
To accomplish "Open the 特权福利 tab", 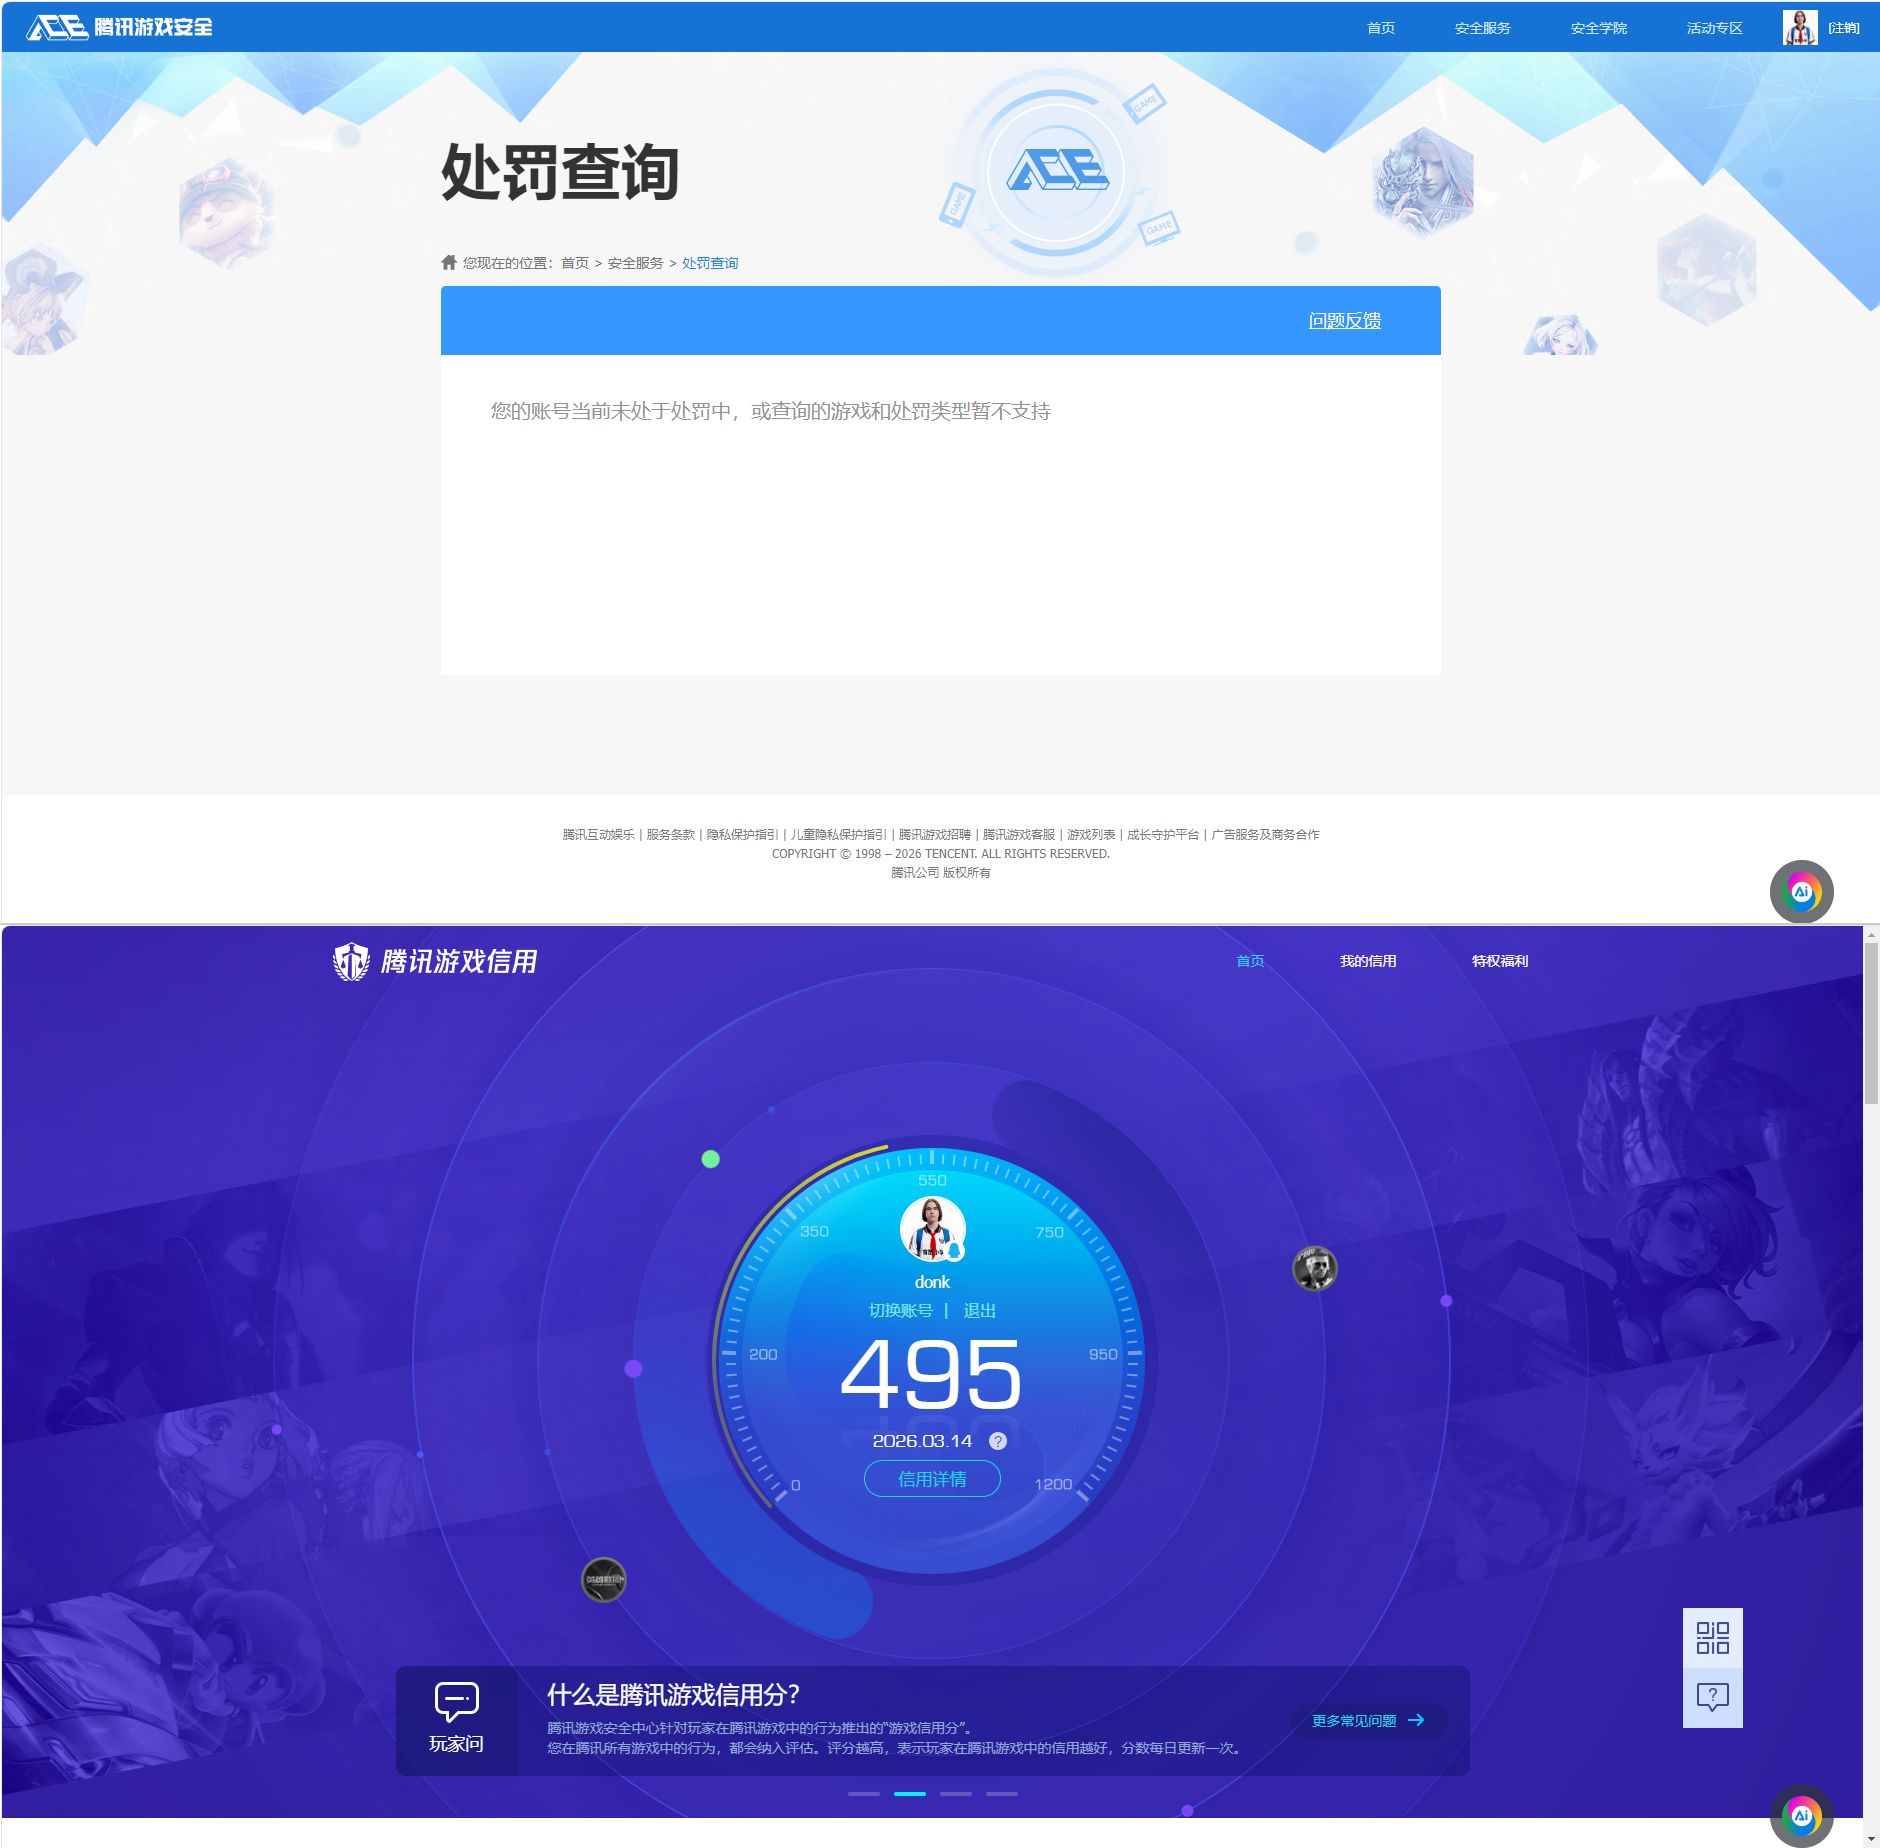I will pyautogui.click(x=1500, y=960).
